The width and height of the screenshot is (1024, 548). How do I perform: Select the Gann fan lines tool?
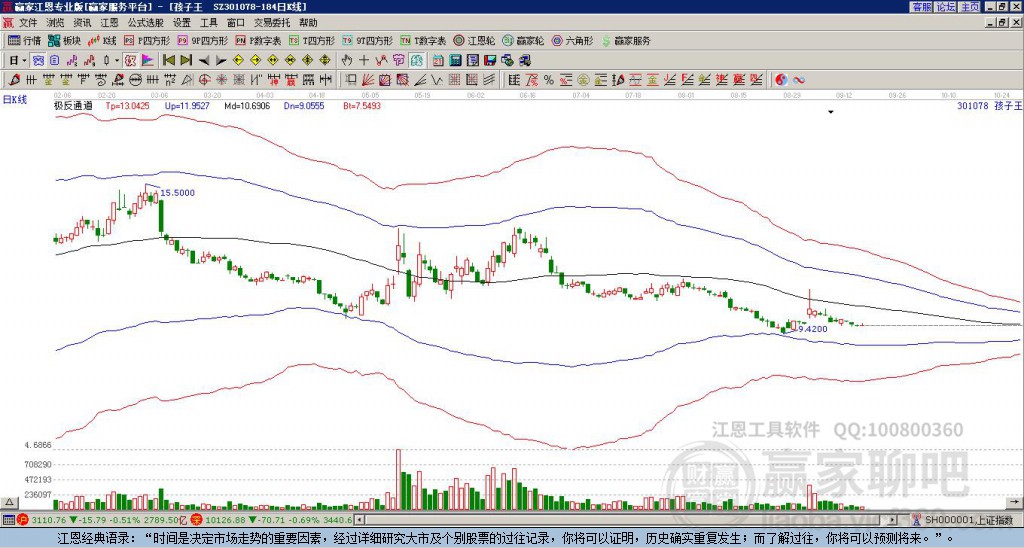(367, 80)
